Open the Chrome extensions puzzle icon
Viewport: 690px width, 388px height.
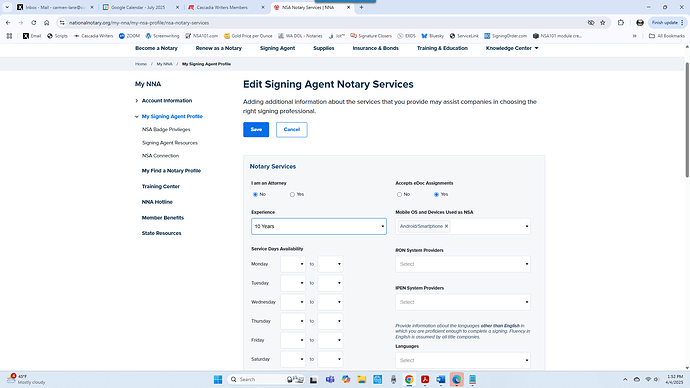621,22
